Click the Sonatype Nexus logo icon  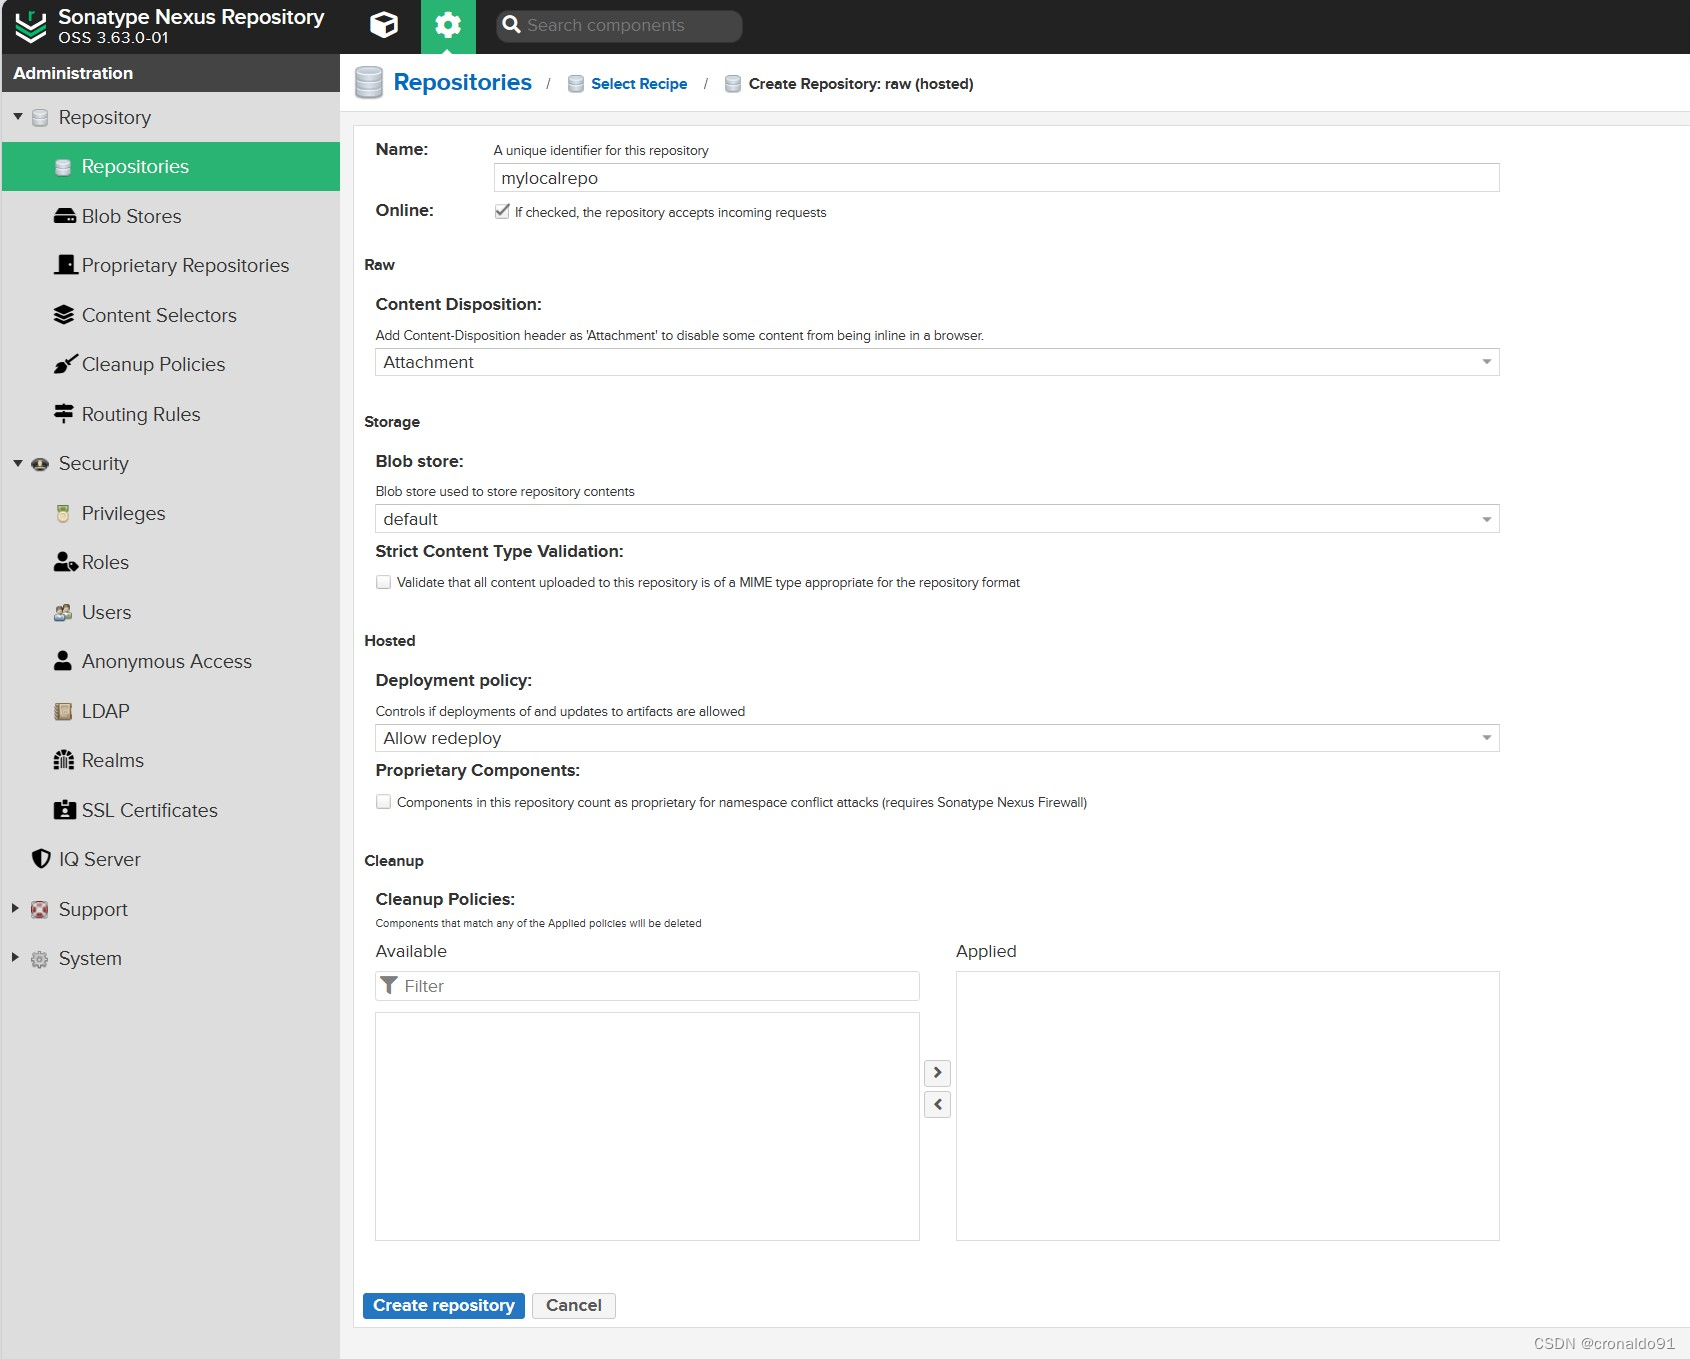click(x=31, y=26)
